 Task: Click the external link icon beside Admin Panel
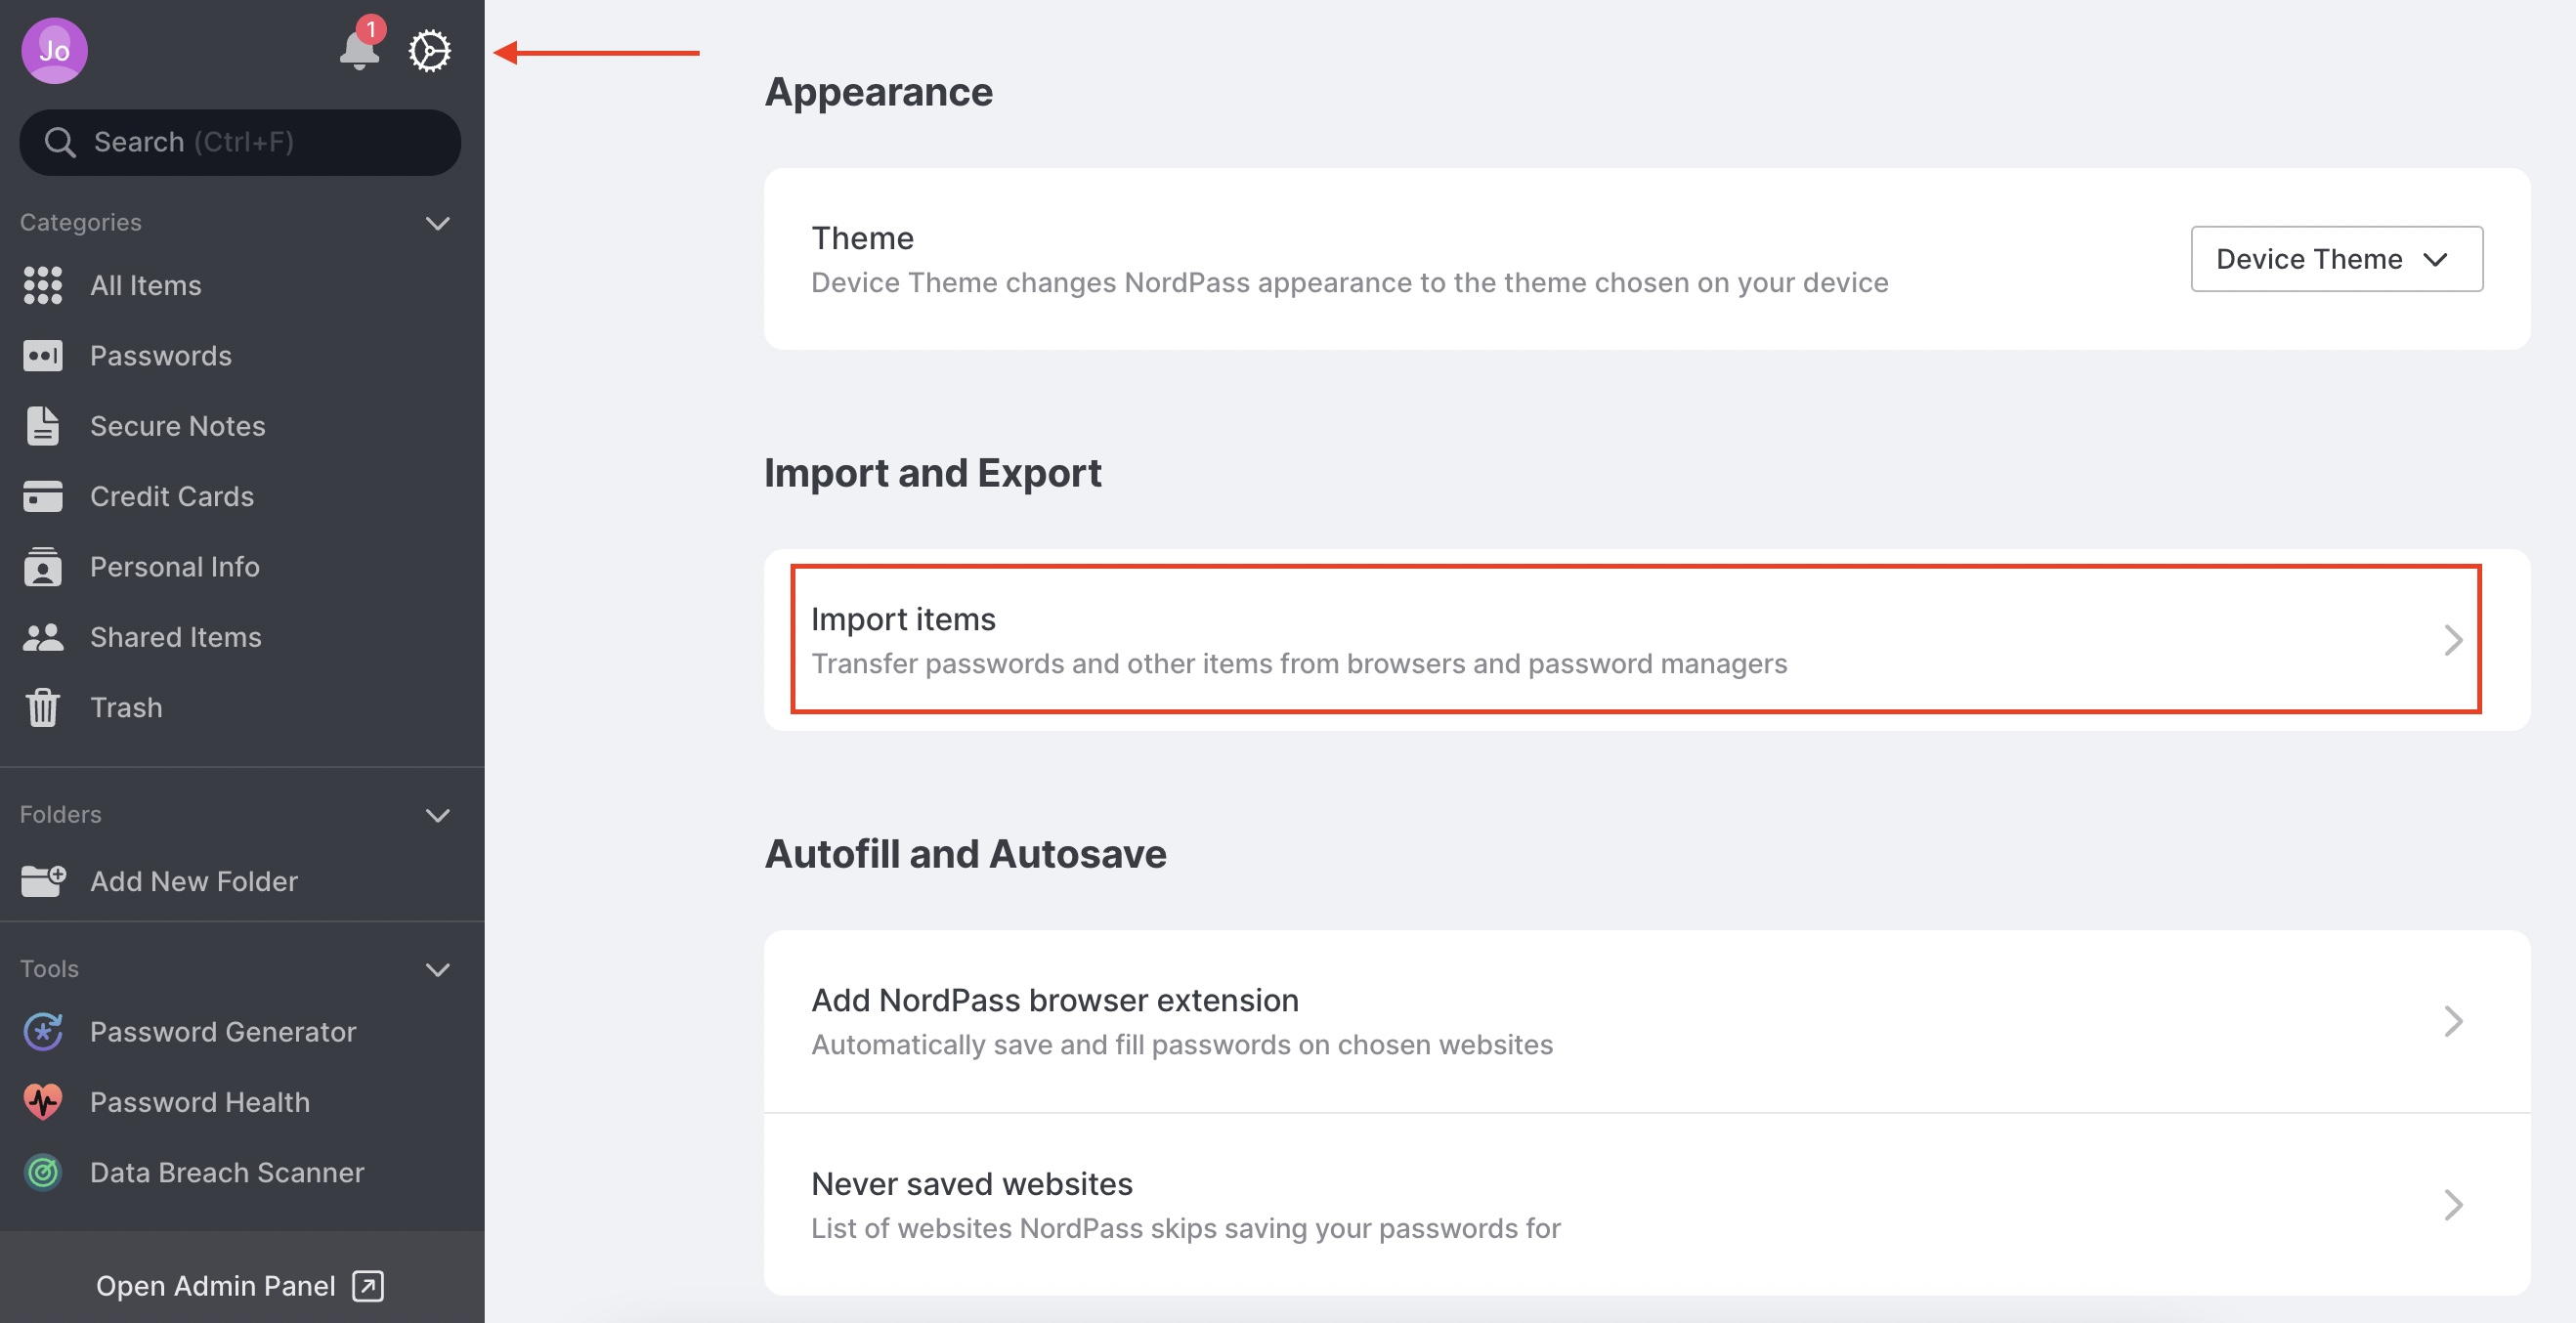click(x=368, y=1285)
